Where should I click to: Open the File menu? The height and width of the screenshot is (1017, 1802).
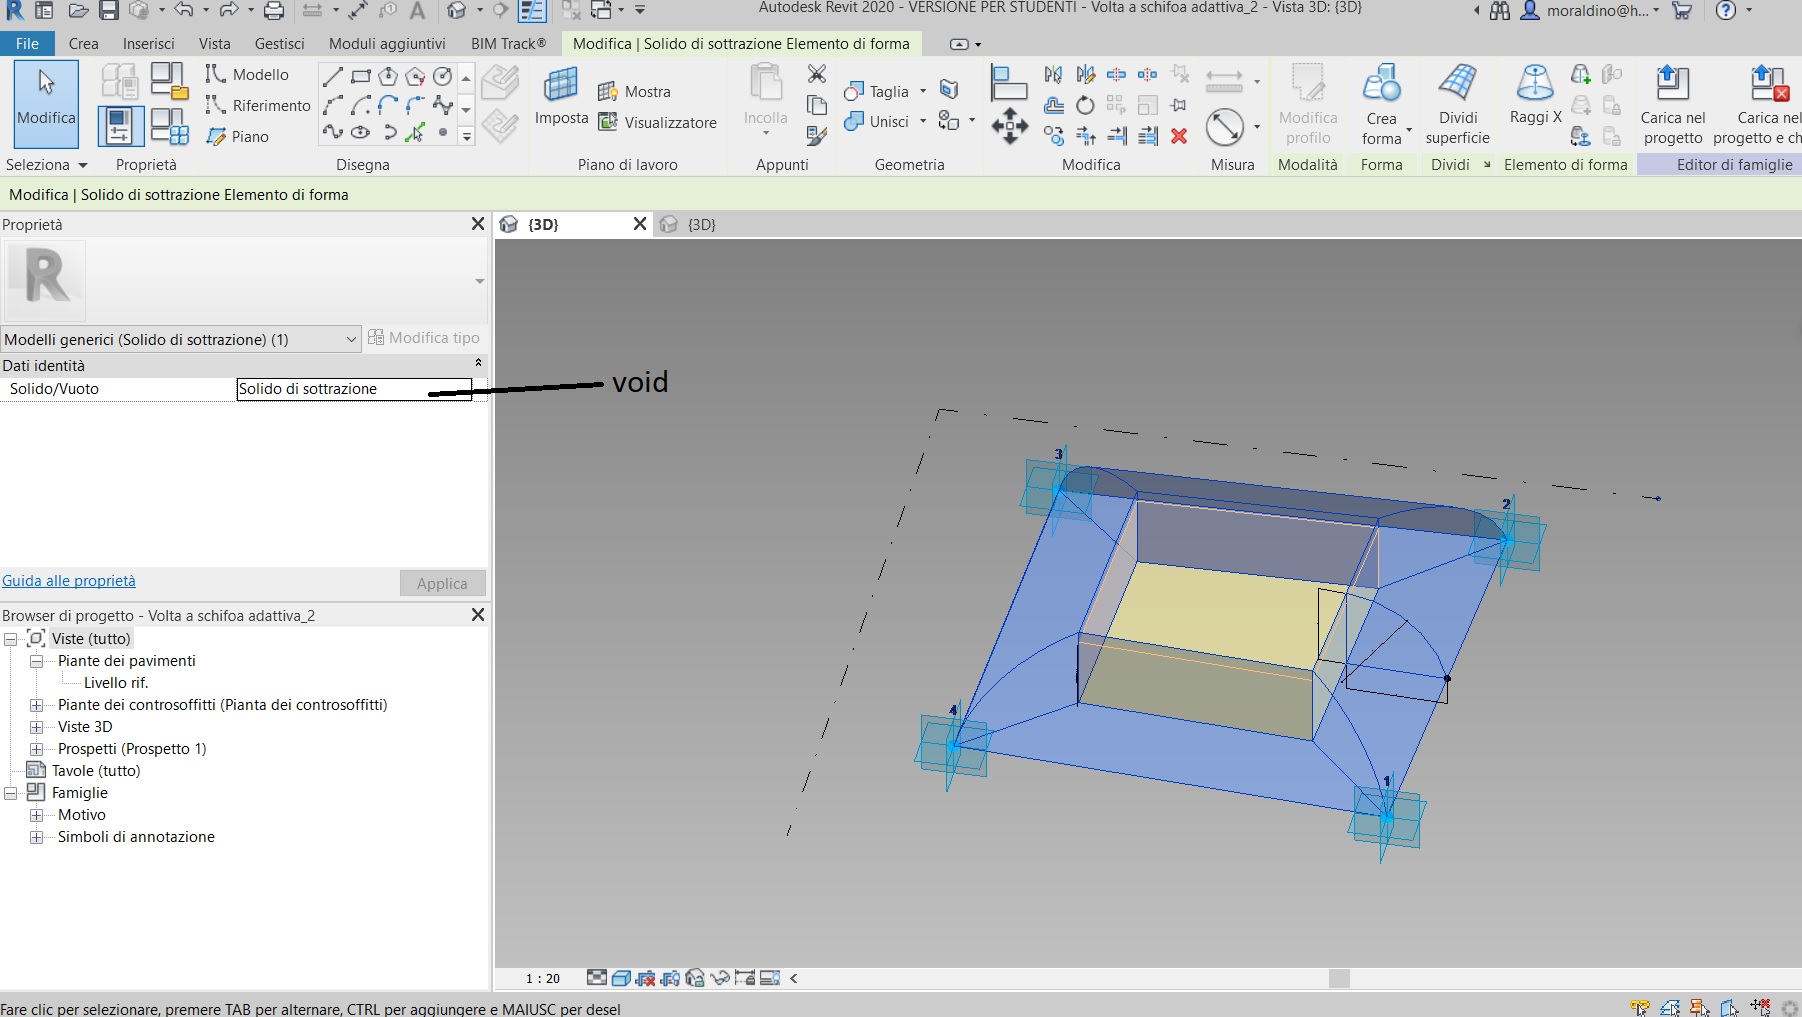tap(27, 43)
